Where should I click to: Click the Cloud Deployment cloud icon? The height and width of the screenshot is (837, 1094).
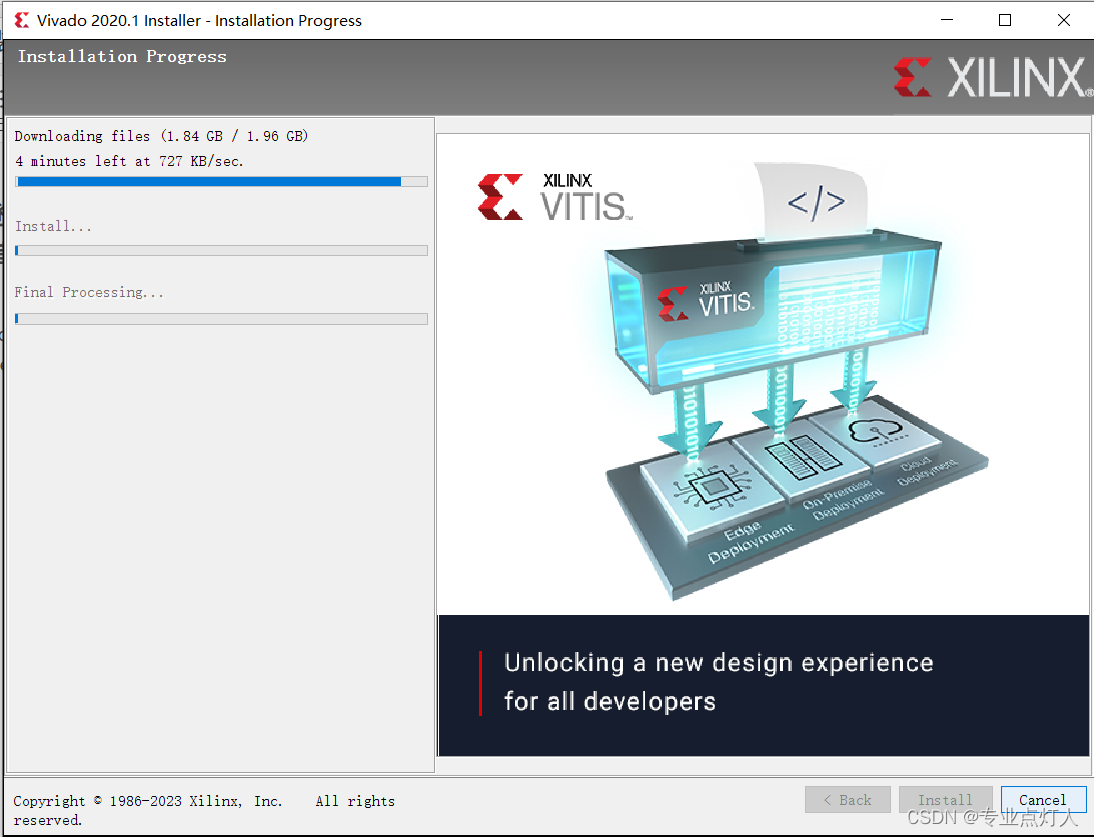[x=875, y=430]
